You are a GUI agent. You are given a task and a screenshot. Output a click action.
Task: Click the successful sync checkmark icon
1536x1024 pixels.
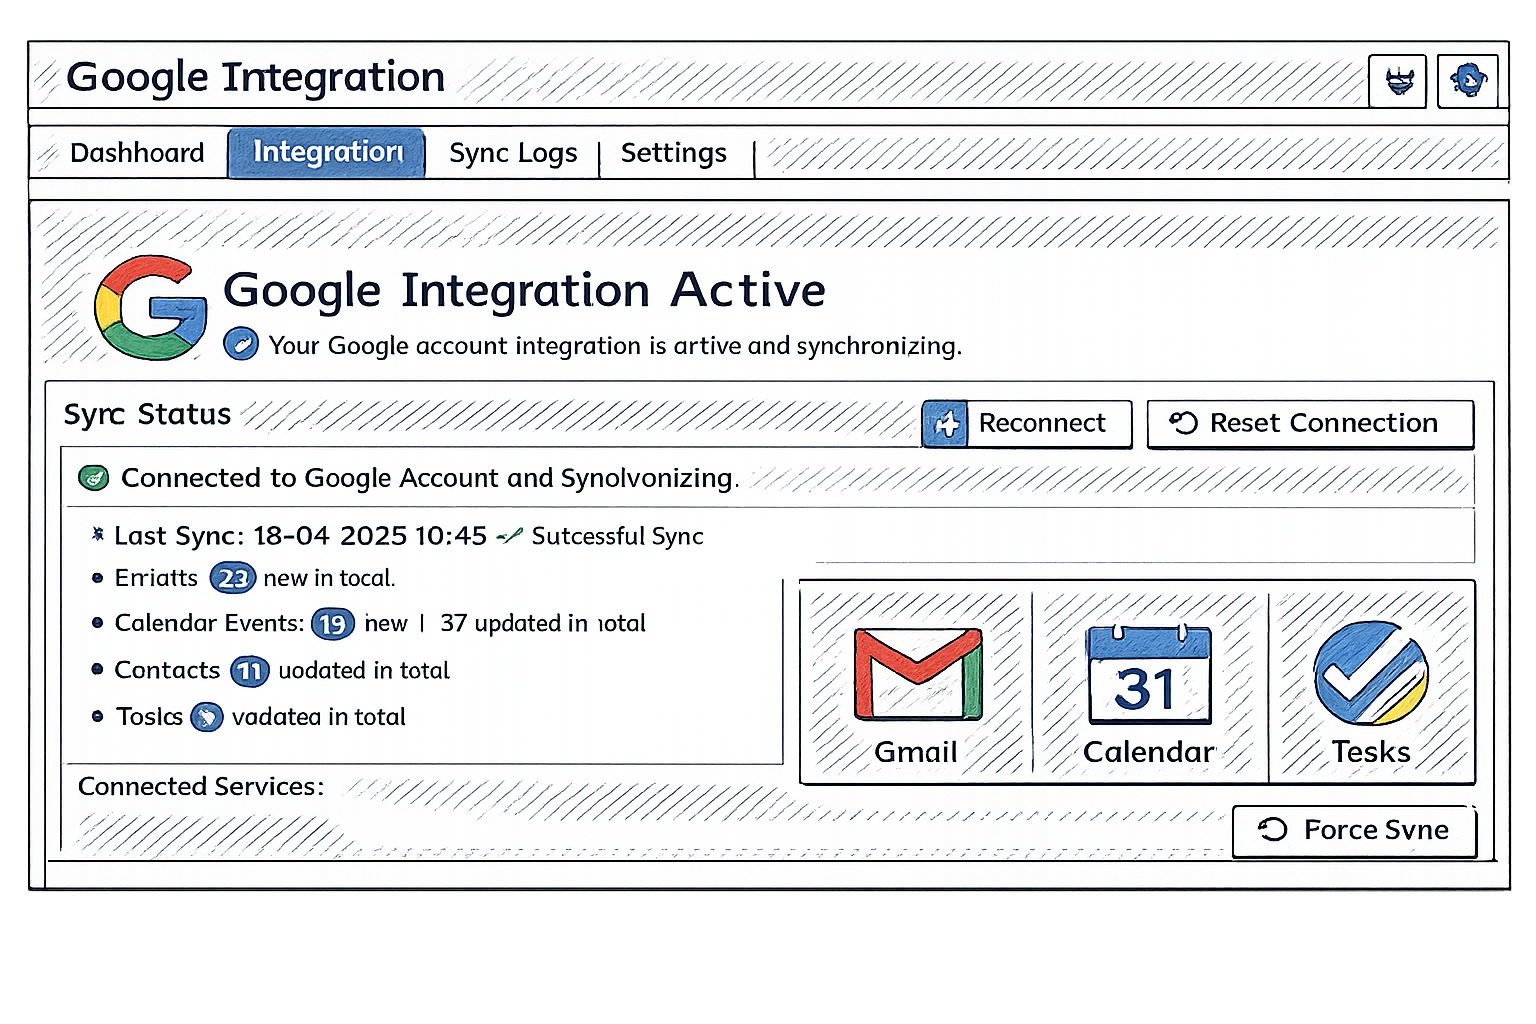click(510, 536)
